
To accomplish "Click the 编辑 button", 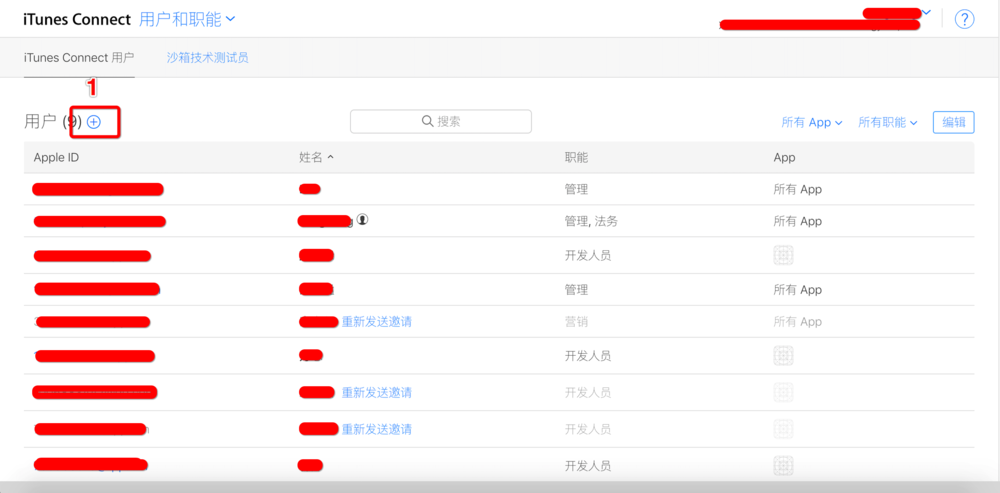I will pos(953,122).
